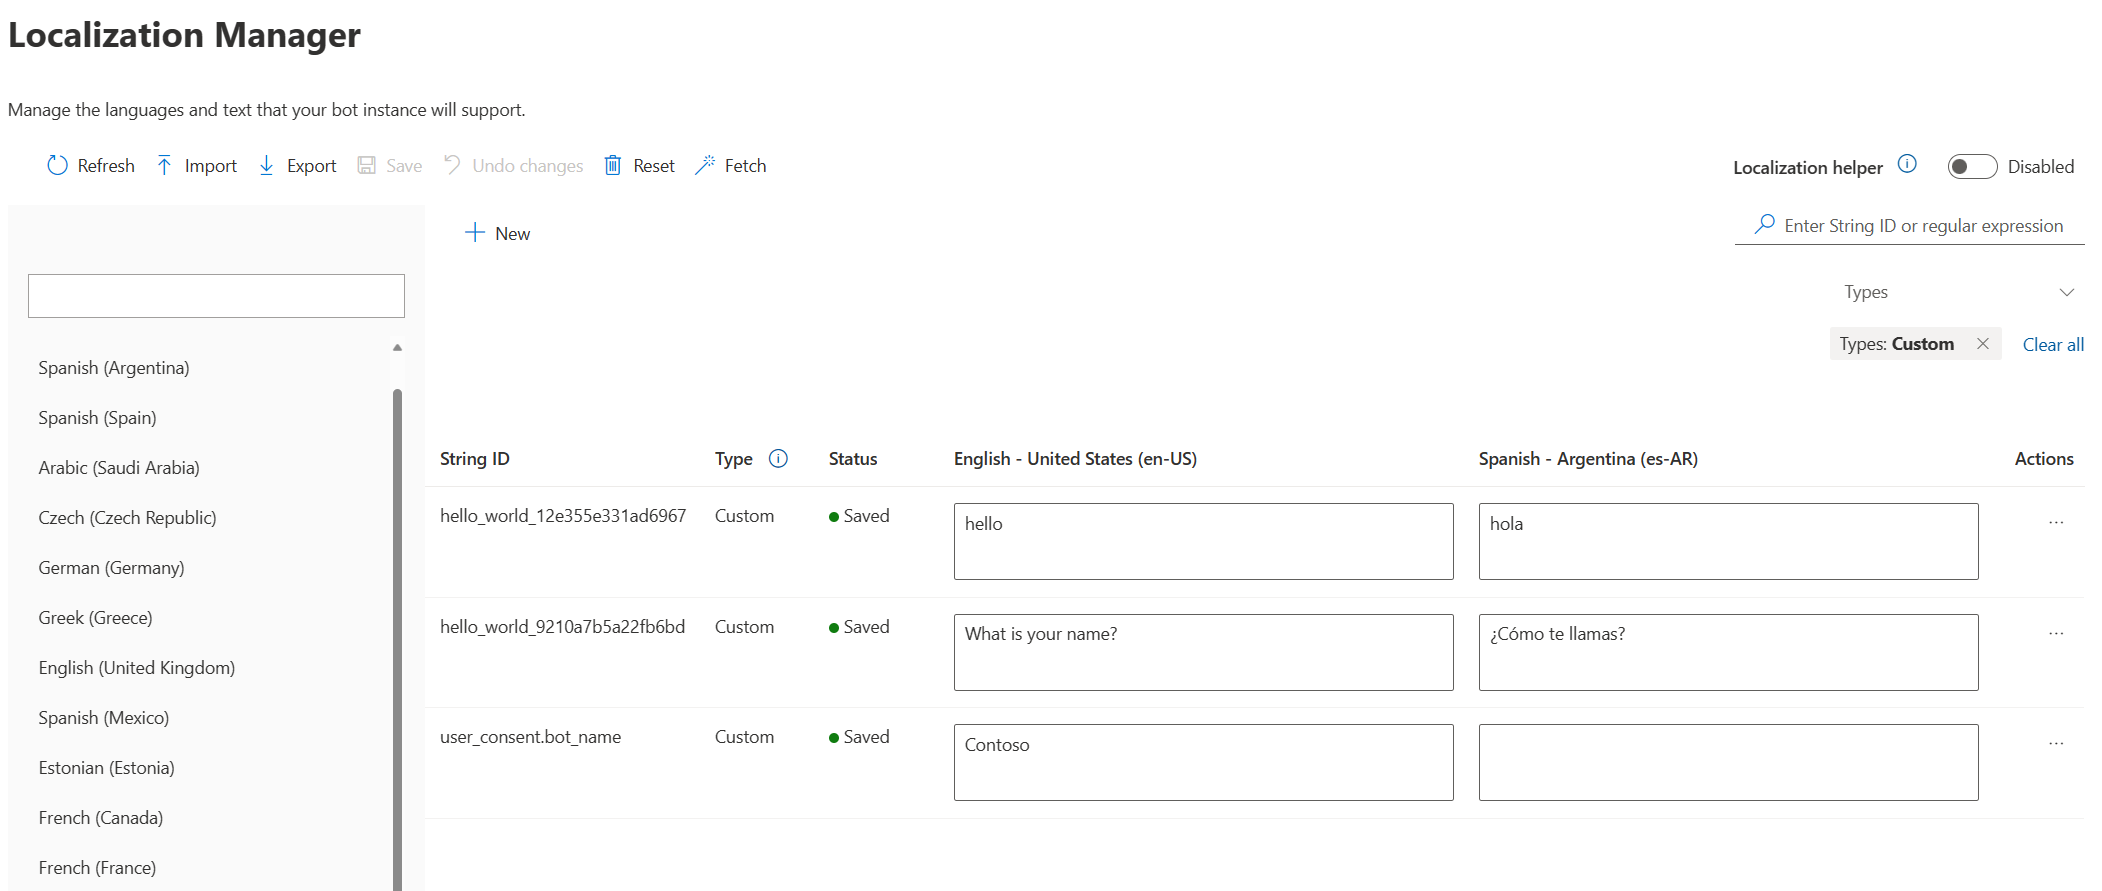Select German (Germany) in language list
The image size is (2102, 891).
coord(111,568)
